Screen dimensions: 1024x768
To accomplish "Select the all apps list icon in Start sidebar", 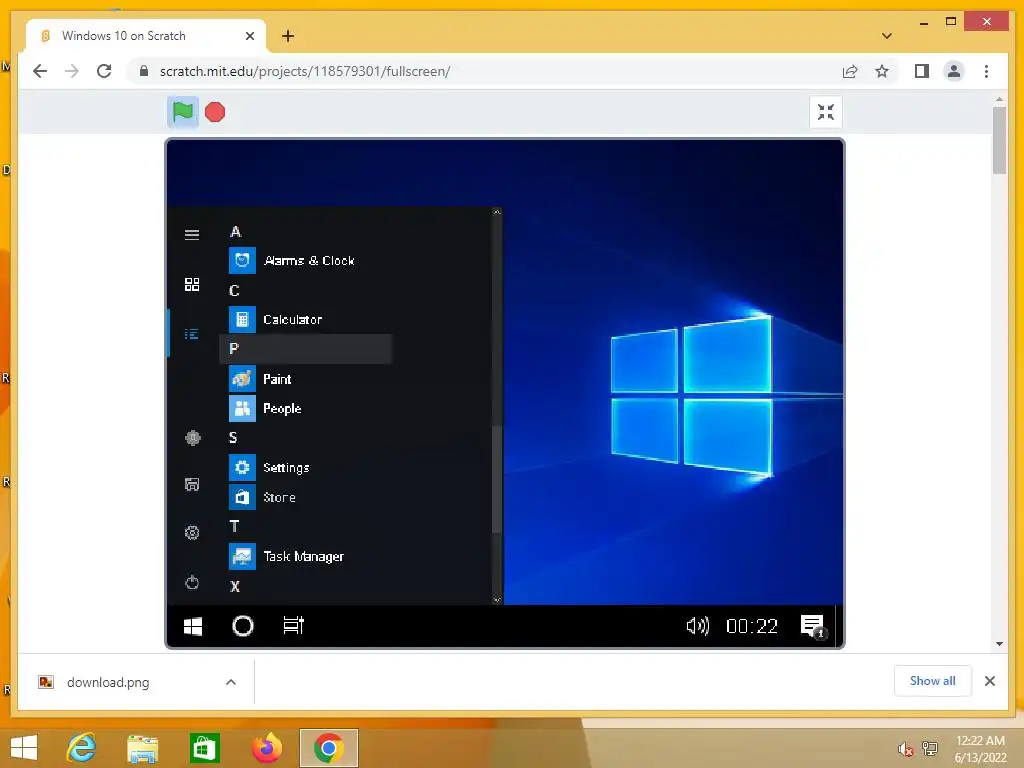I will (192, 334).
